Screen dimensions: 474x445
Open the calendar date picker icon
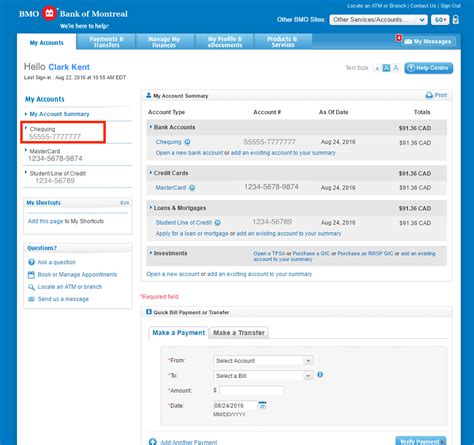pyautogui.click(x=262, y=405)
